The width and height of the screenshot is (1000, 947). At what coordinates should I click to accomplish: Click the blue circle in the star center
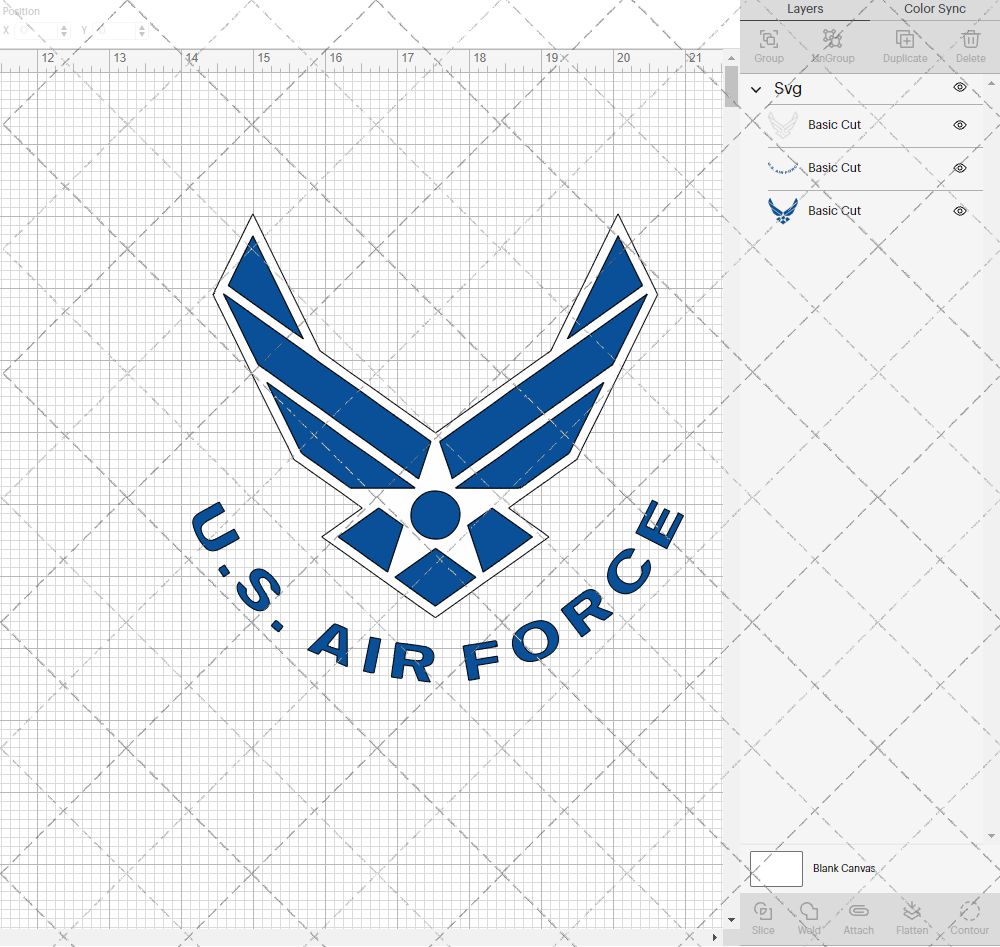coord(436,515)
